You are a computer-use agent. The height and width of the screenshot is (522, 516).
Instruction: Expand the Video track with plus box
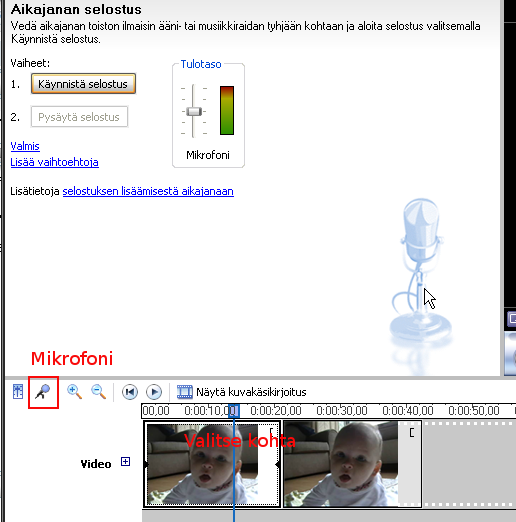click(x=125, y=462)
